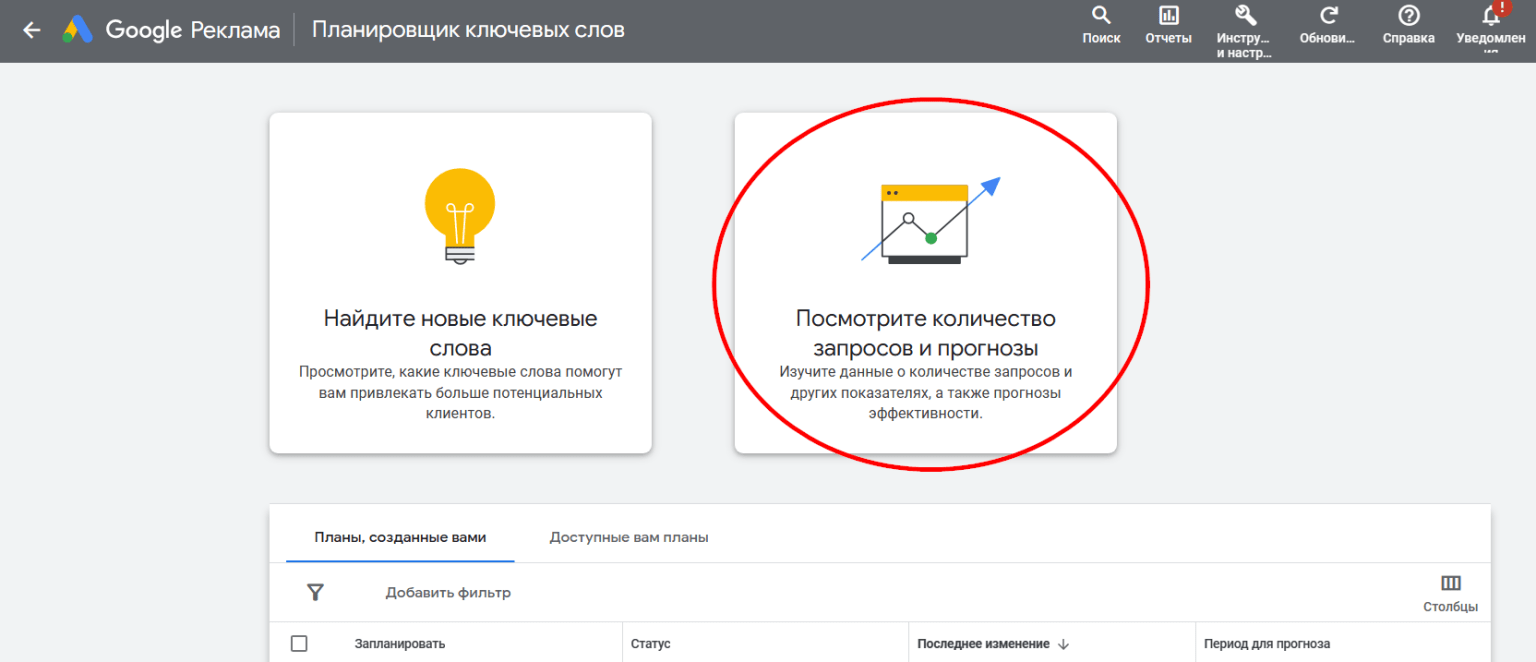Open Посмотрите количество запросов и прогнозы card
Screen dimensions: 1536x662
[x=925, y=282]
